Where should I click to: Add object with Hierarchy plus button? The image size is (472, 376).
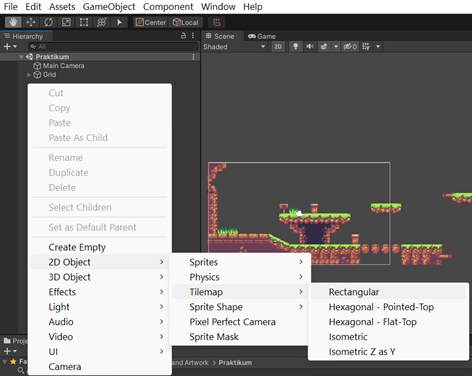point(9,46)
